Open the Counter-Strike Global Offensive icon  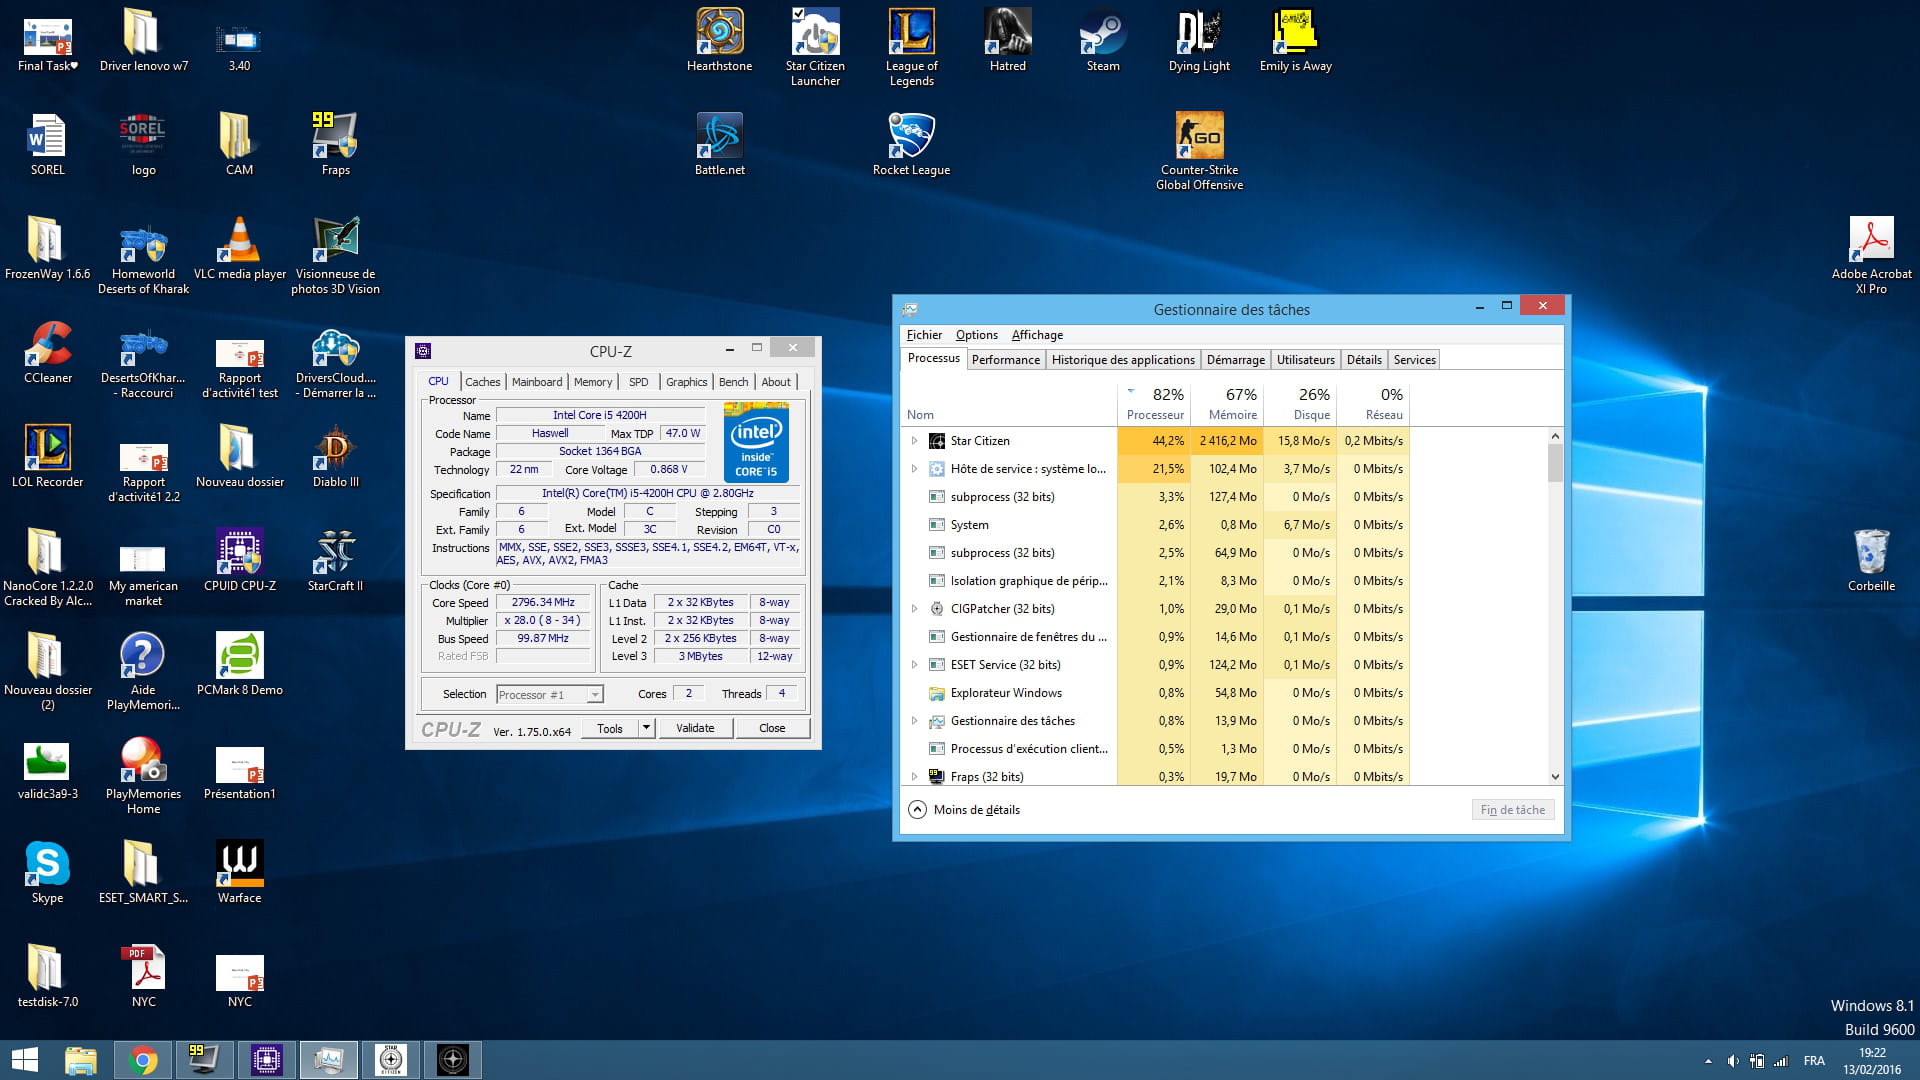(1199, 138)
